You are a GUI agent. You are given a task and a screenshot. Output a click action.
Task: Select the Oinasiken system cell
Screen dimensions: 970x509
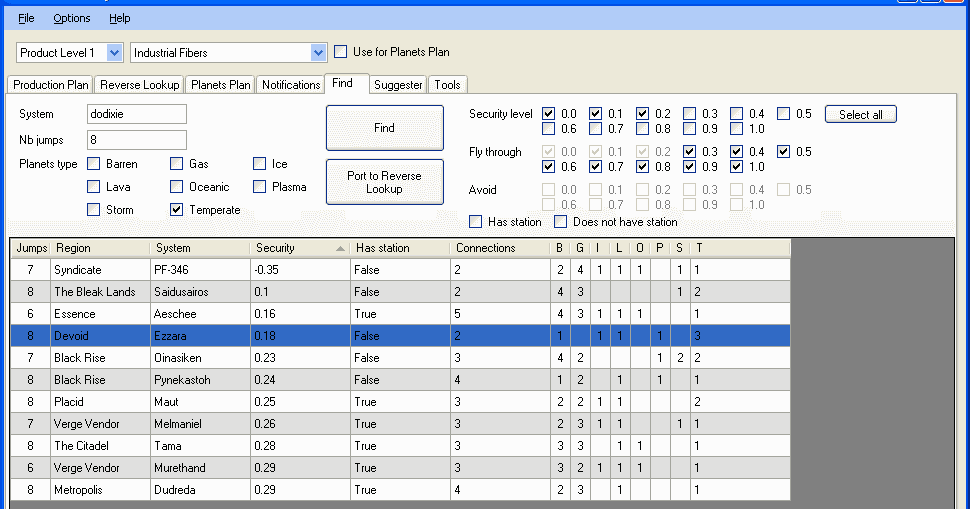200,357
